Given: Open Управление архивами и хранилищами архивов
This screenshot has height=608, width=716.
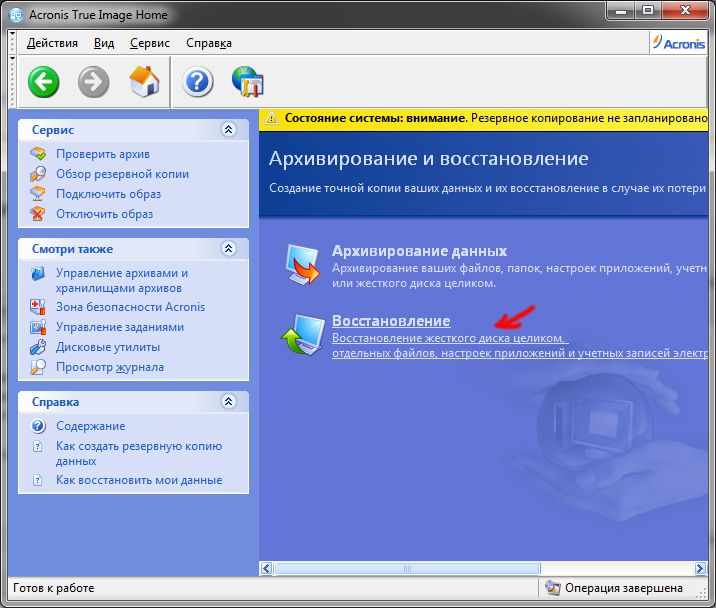Looking at the screenshot, I should (x=122, y=280).
